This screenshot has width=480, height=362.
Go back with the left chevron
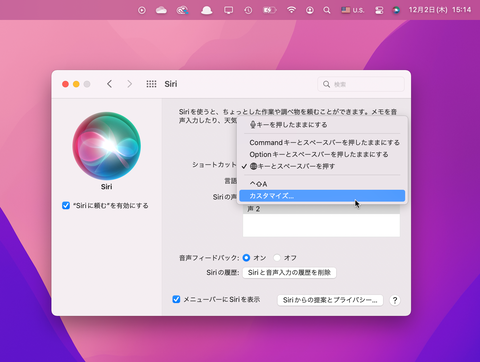tap(109, 84)
